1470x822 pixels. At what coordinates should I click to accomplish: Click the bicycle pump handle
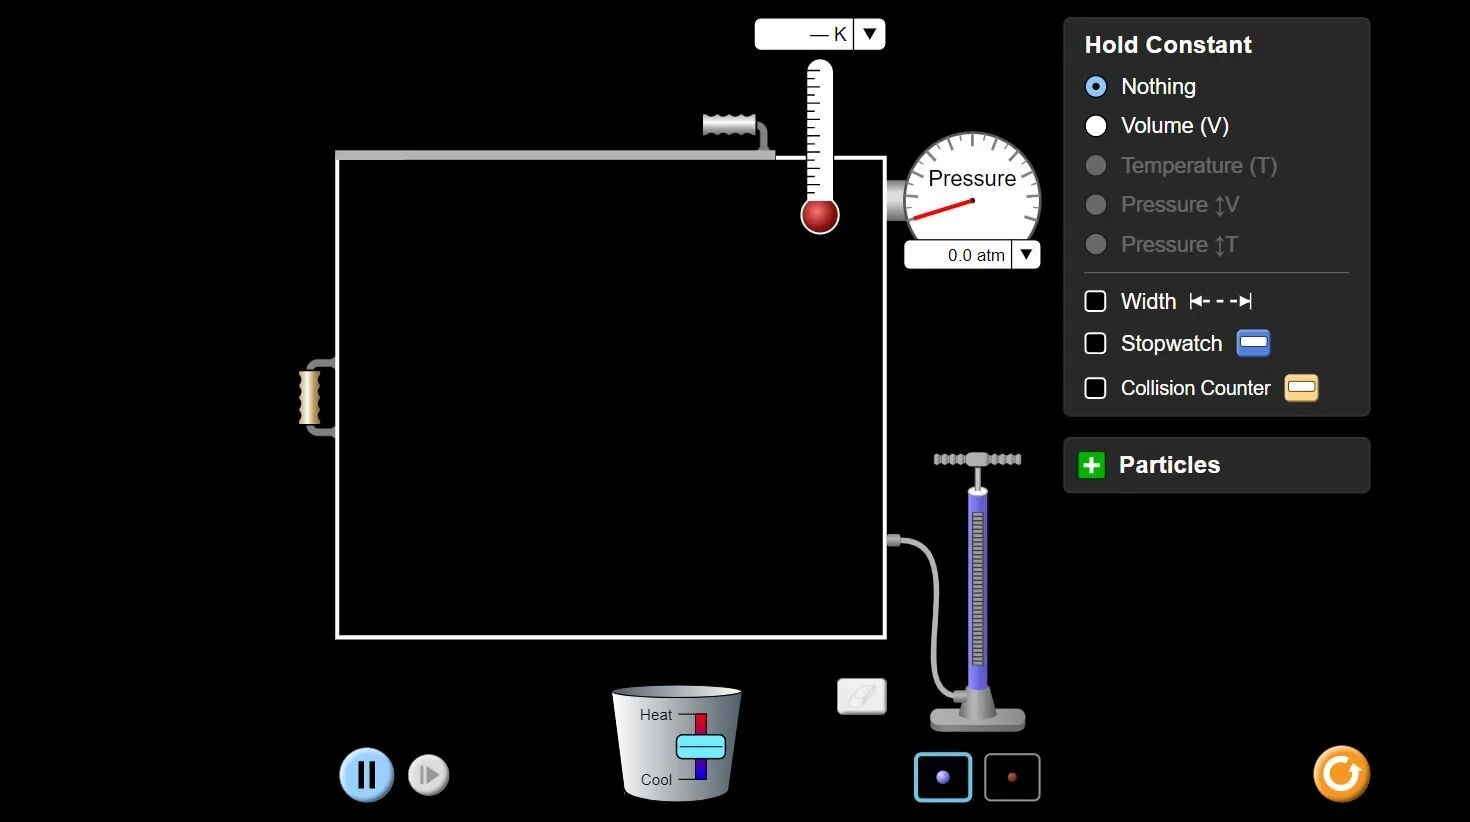point(977,459)
